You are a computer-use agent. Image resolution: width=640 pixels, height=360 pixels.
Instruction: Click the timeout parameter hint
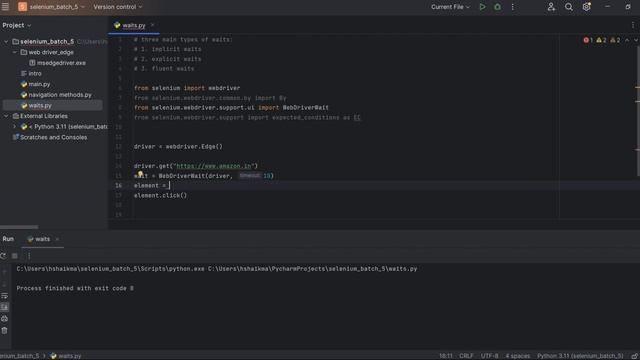(x=249, y=176)
